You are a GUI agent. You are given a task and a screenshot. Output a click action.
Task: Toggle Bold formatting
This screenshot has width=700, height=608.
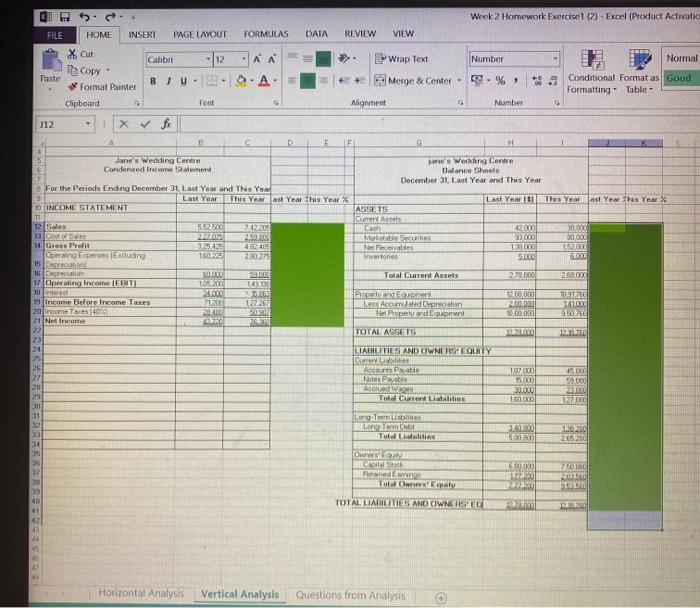point(153,81)
